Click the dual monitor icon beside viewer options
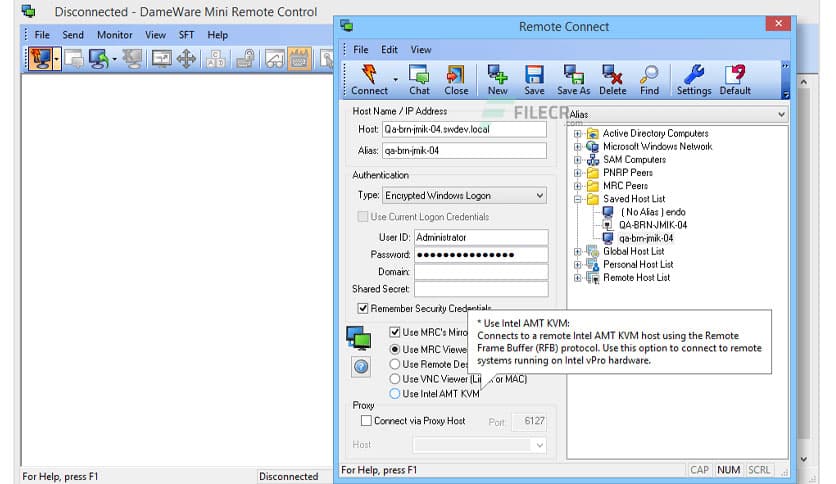 [x=359, y=338]
